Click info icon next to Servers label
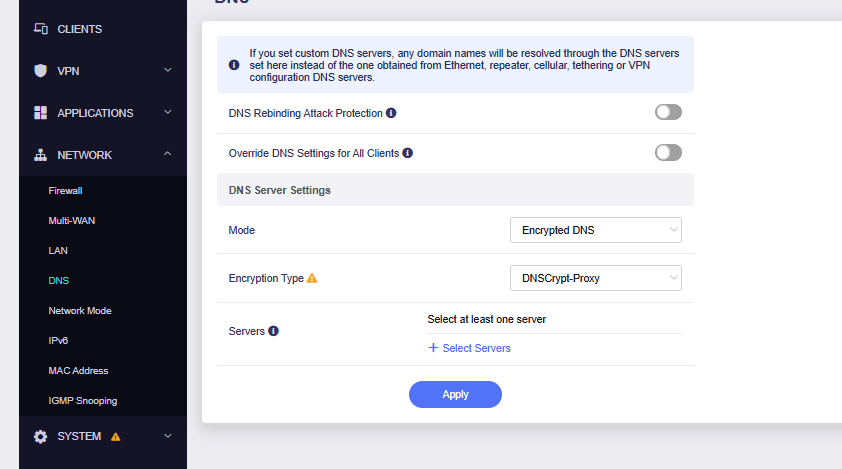Viewport: 842px width, 469px height. point(273,331)
